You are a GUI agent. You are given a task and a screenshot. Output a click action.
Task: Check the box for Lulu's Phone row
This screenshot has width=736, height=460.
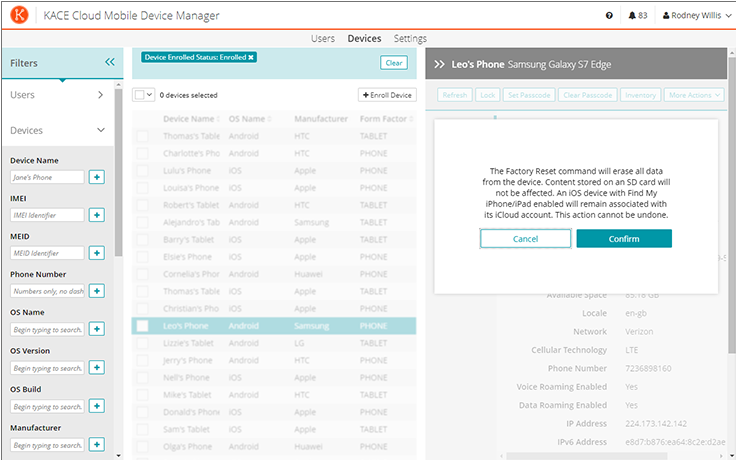tap(142, 171)
